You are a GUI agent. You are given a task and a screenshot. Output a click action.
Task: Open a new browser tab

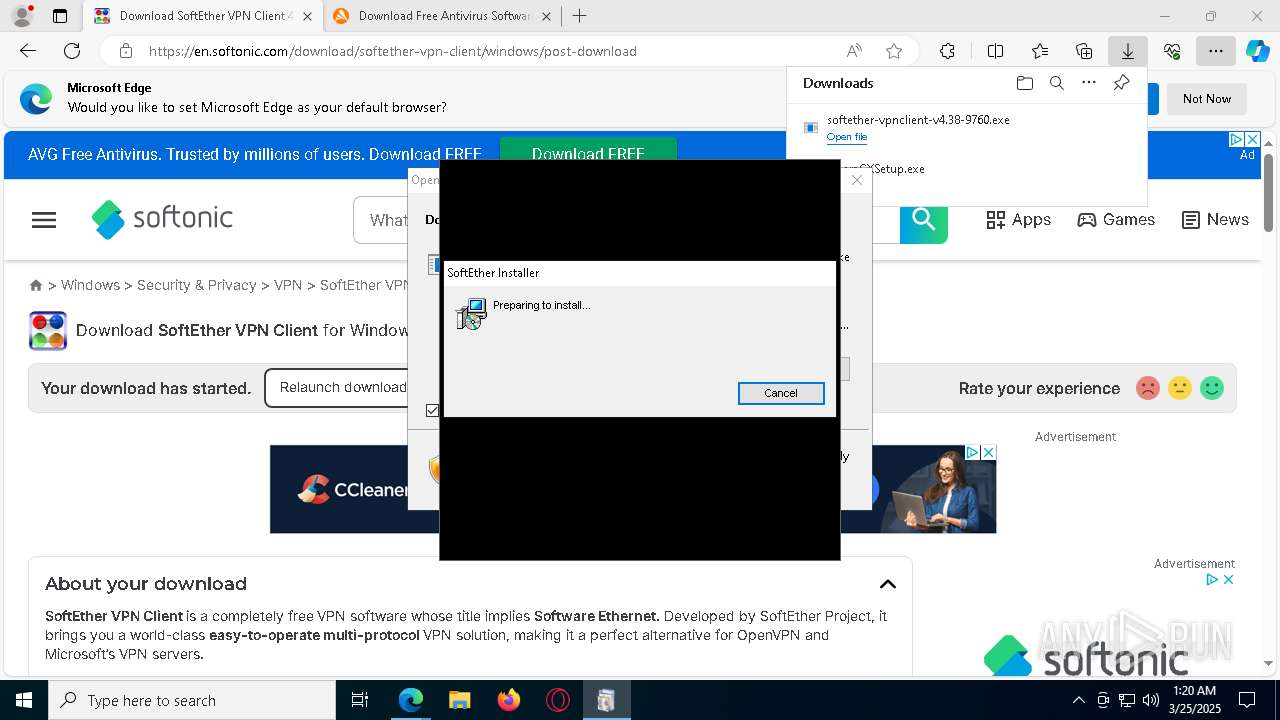(579, 16)
